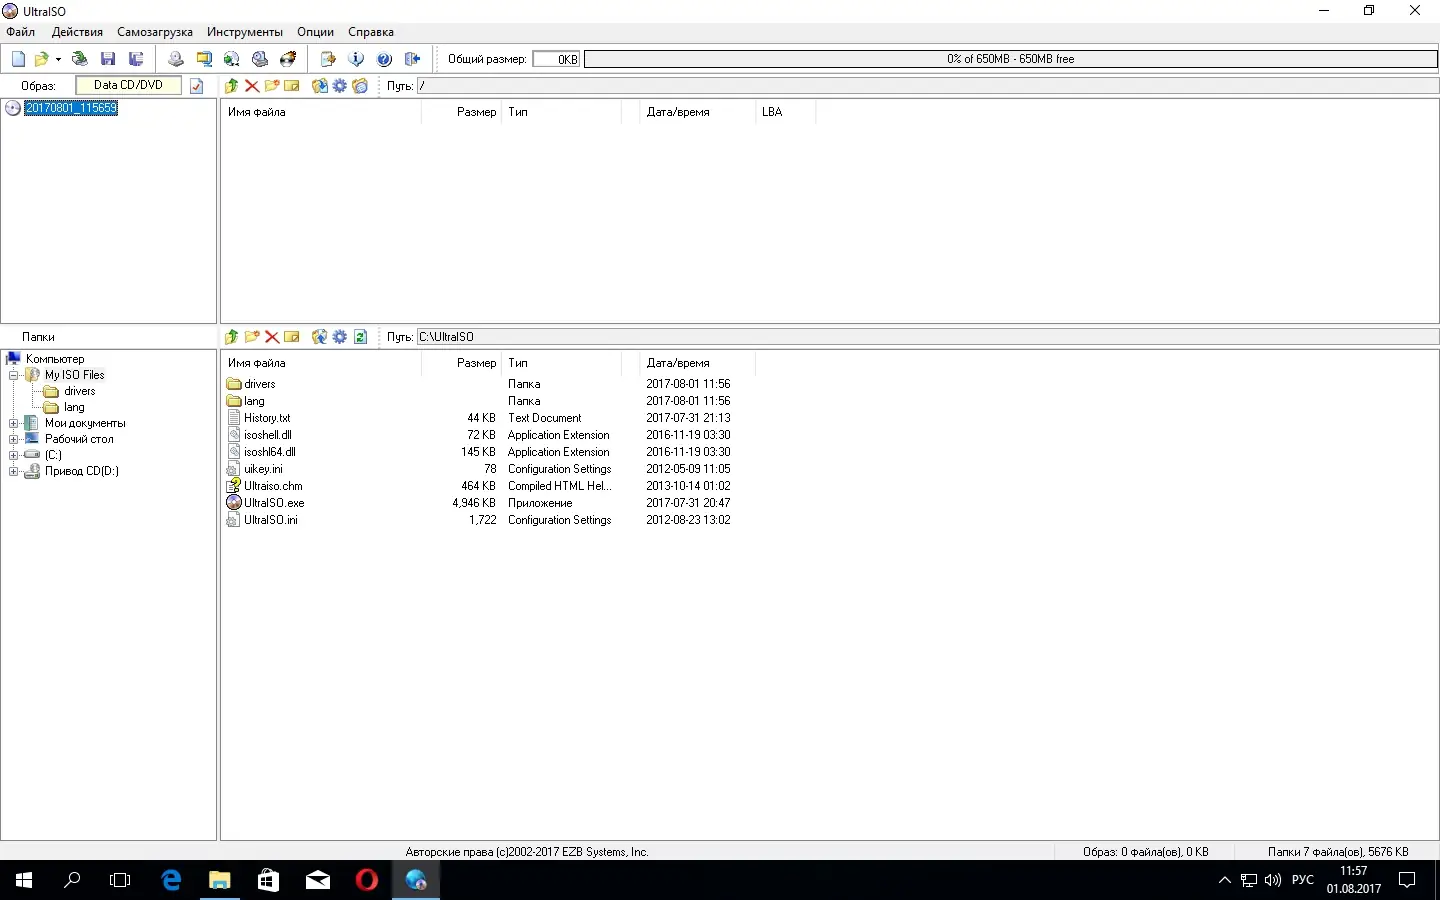Click the monitor-shaped icon after the CD drive icon
The width and height of the screenshot is (1440, 900).
[204, 59]
